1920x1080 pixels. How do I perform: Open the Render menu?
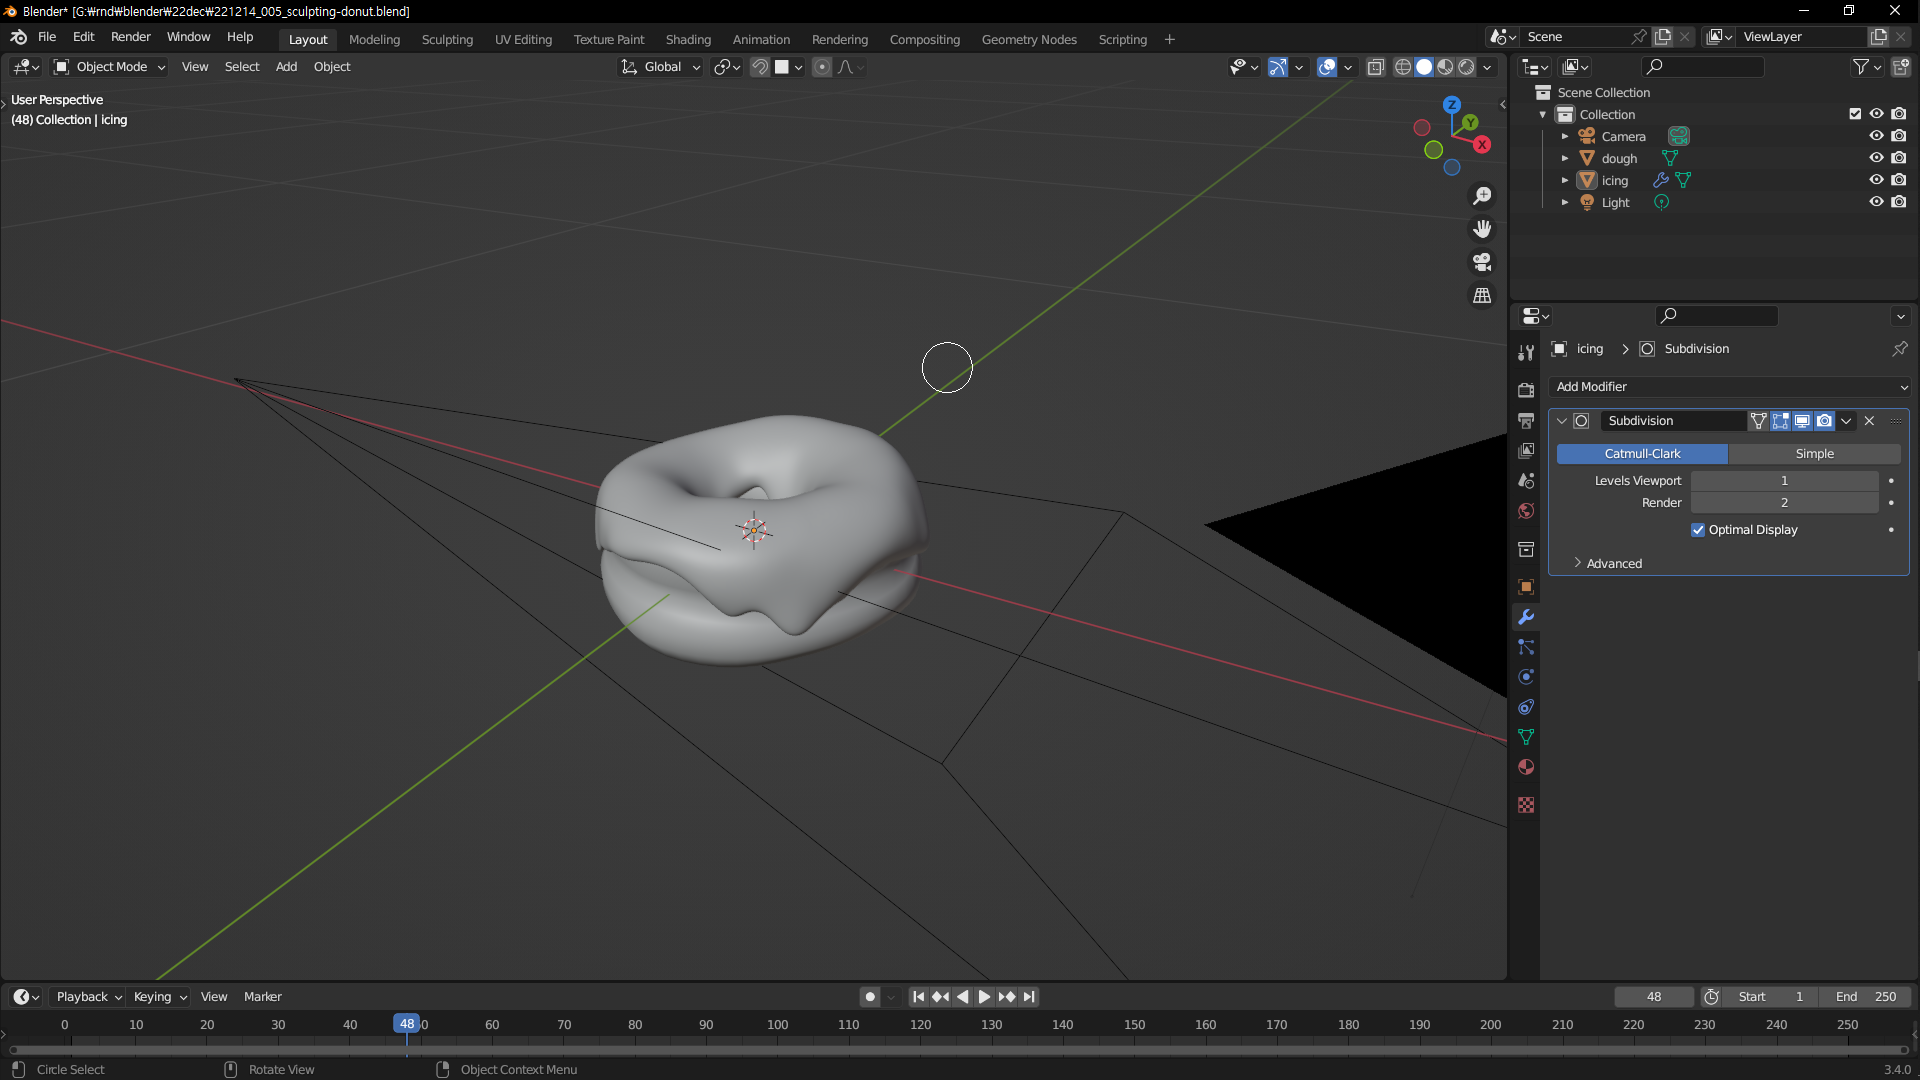130,37
